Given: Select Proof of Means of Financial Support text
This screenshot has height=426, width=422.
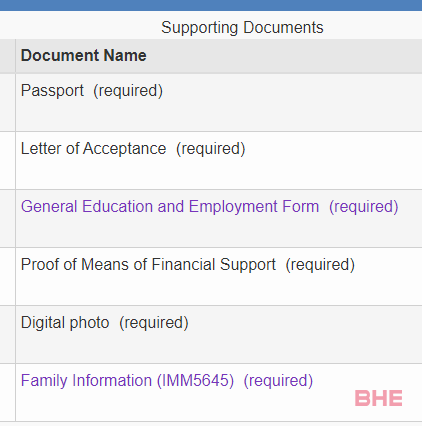Looking at the screenshot, I should (x=148, y=265).
